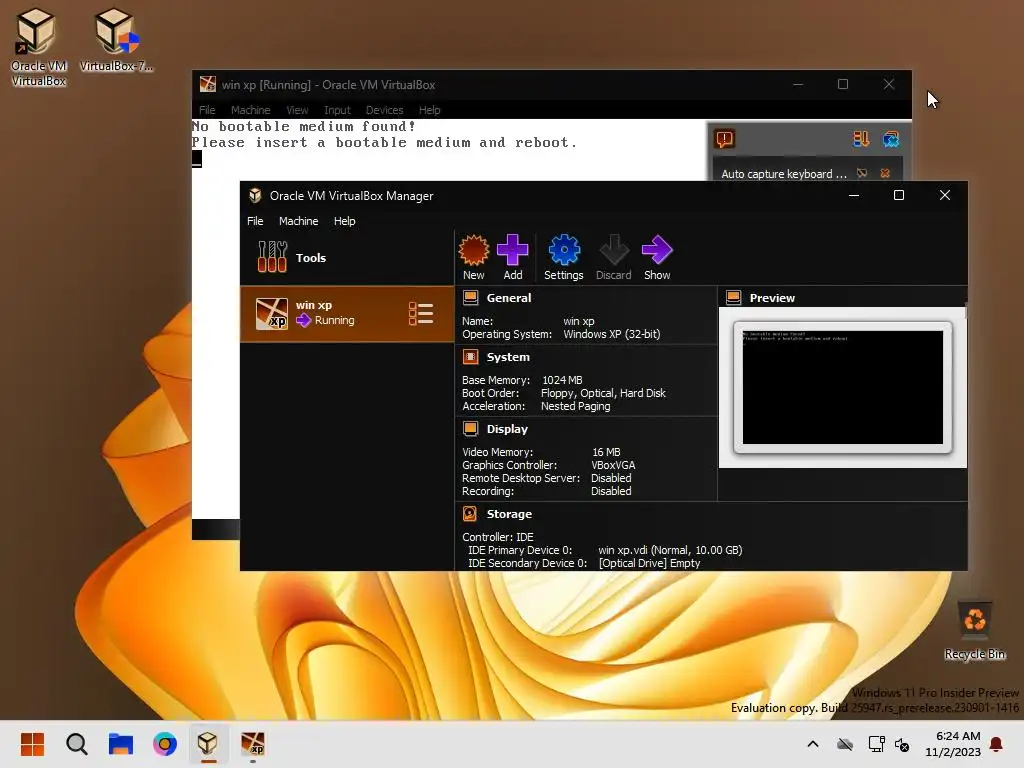Open taskbar Search magnifier
Screen dimensions: 1024x768
pos(76,744)
